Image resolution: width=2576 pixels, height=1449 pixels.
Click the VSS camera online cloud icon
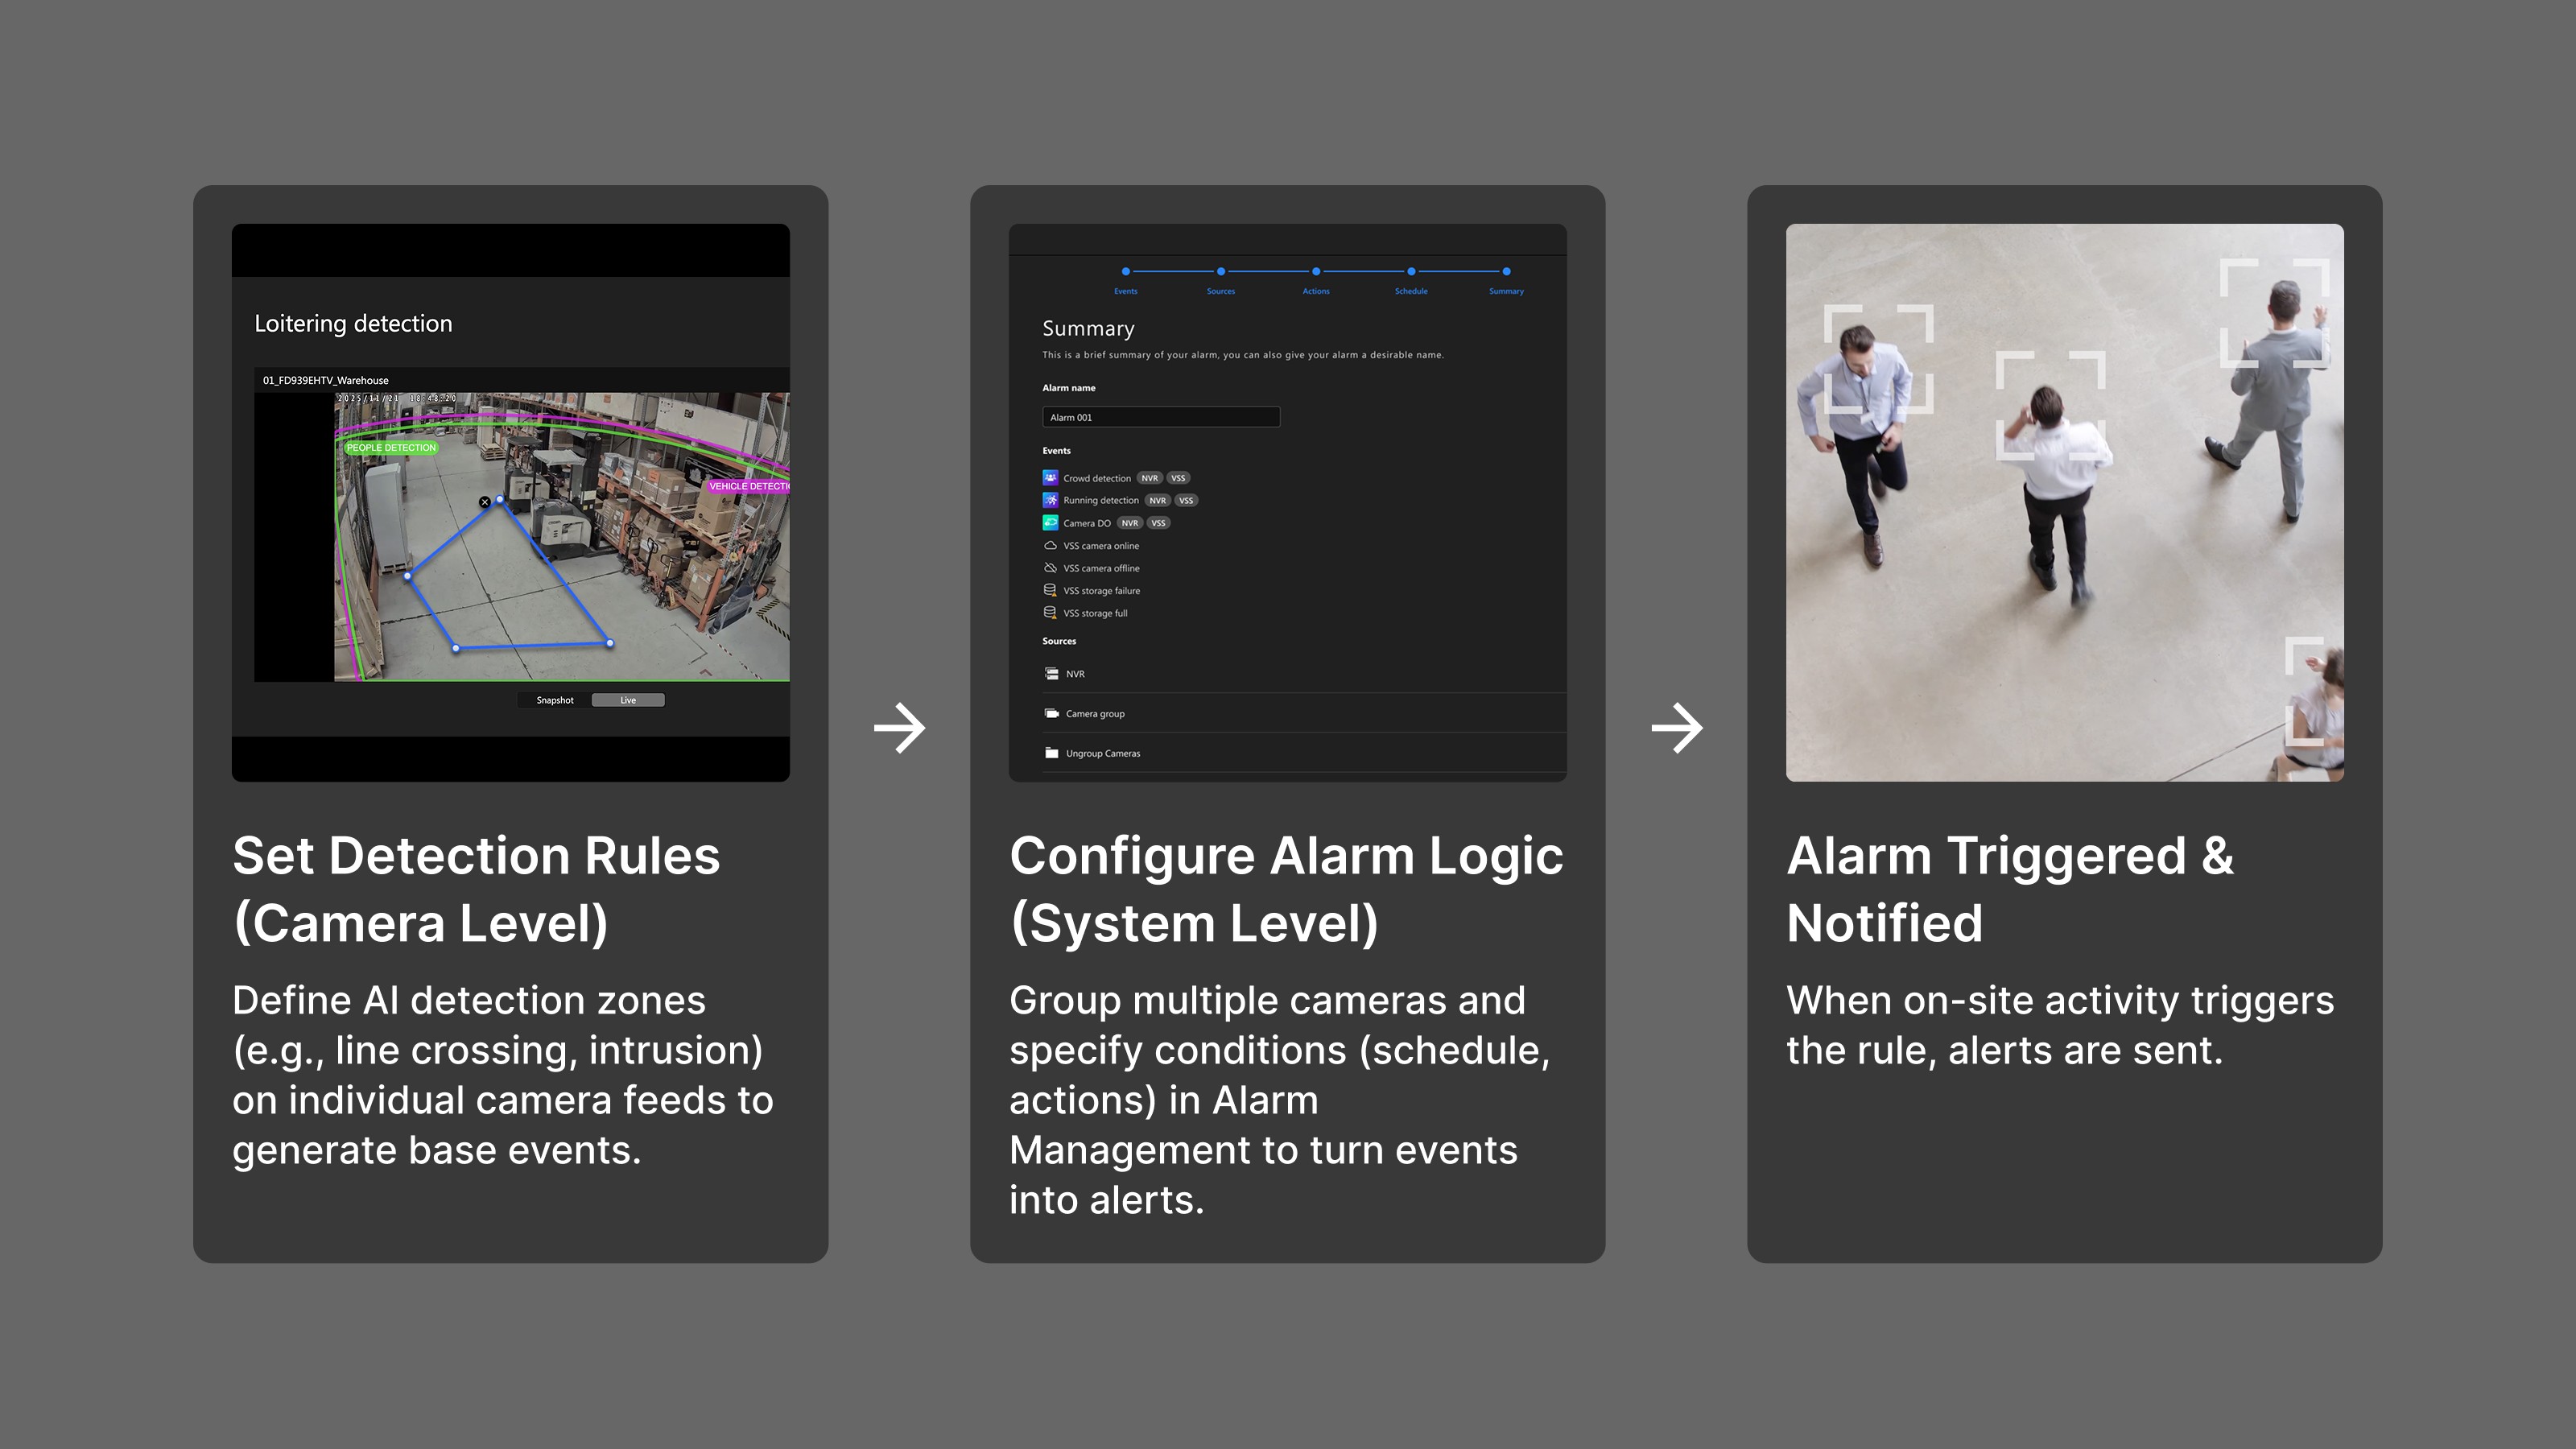coord(1050,546)
